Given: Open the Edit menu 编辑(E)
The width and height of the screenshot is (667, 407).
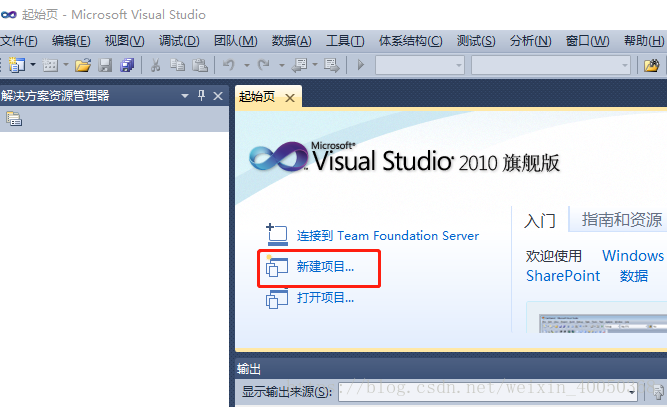Looking at the screenshot, I should [71, 41].
